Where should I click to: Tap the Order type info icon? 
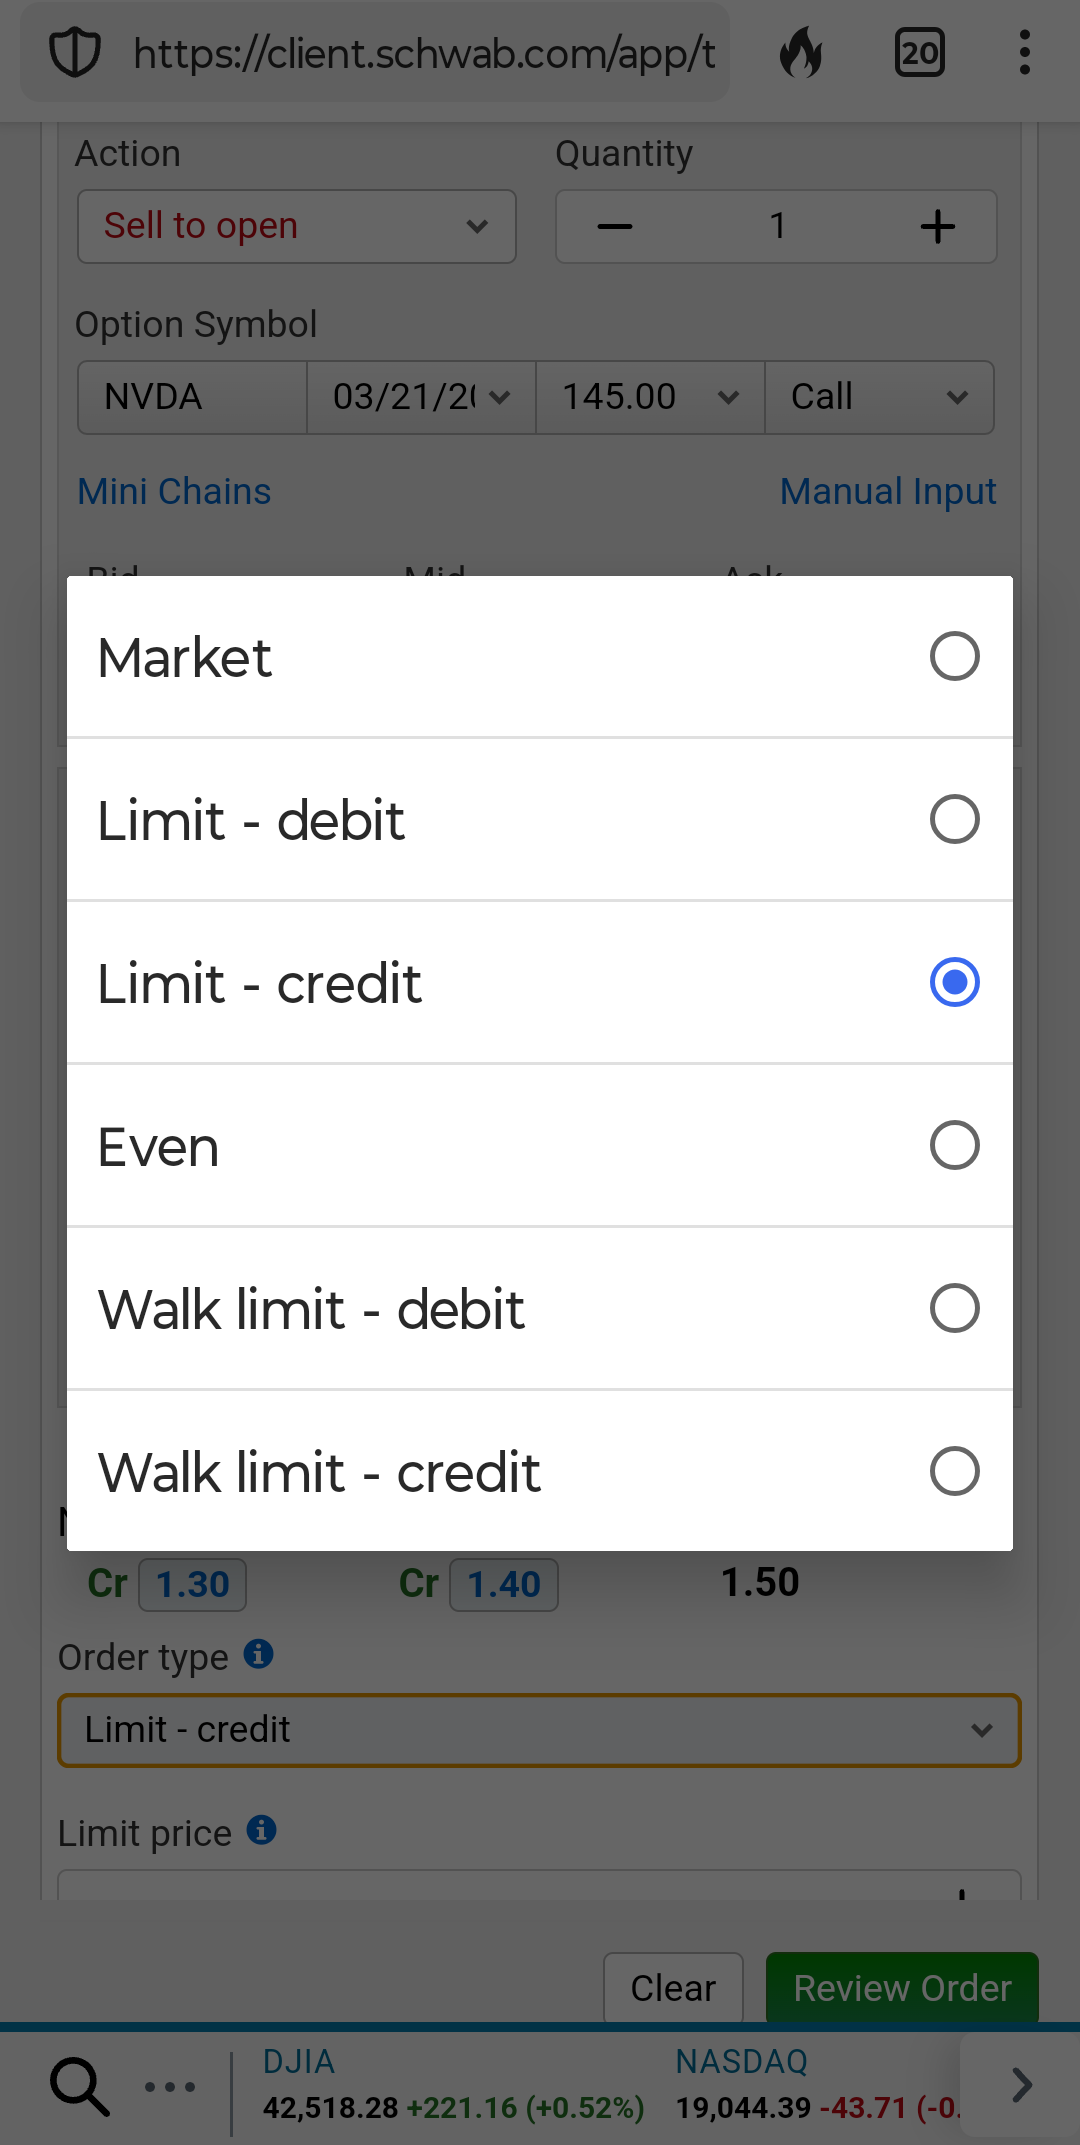[259, 1654]
